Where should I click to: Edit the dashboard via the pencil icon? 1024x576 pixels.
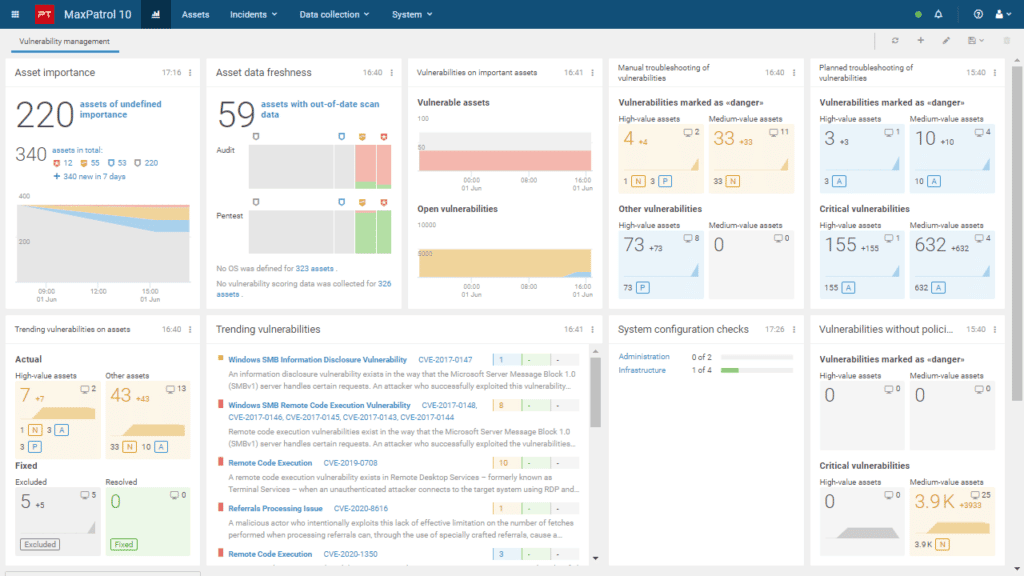pyautogui.click(x=947, y=40)
